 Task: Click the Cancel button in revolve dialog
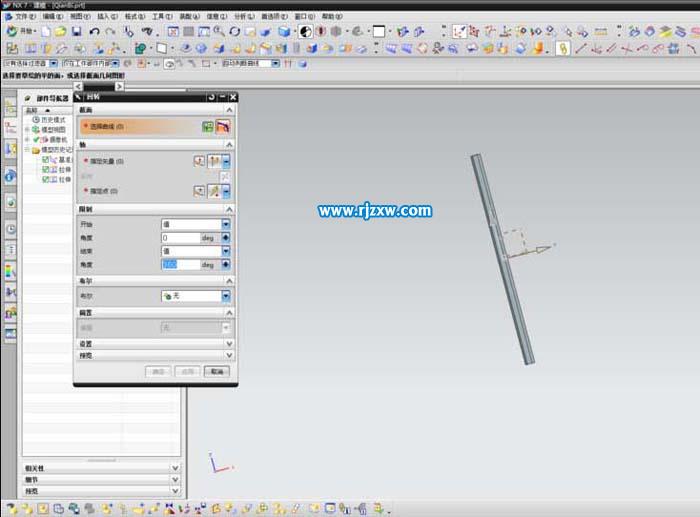tap(216, 371)
